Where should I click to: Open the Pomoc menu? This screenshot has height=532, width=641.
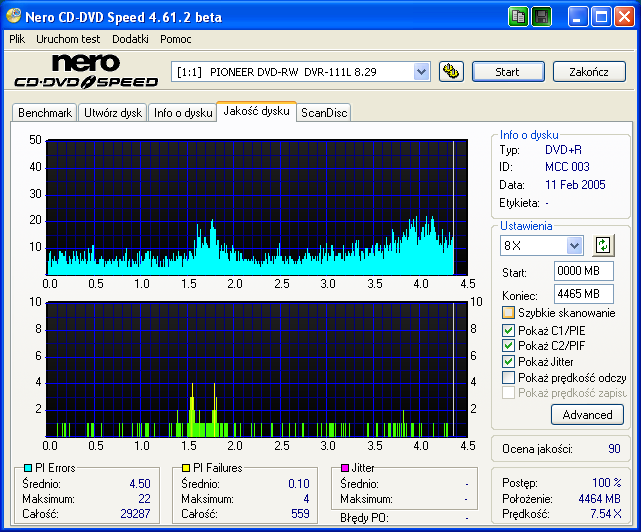point(176,39)
